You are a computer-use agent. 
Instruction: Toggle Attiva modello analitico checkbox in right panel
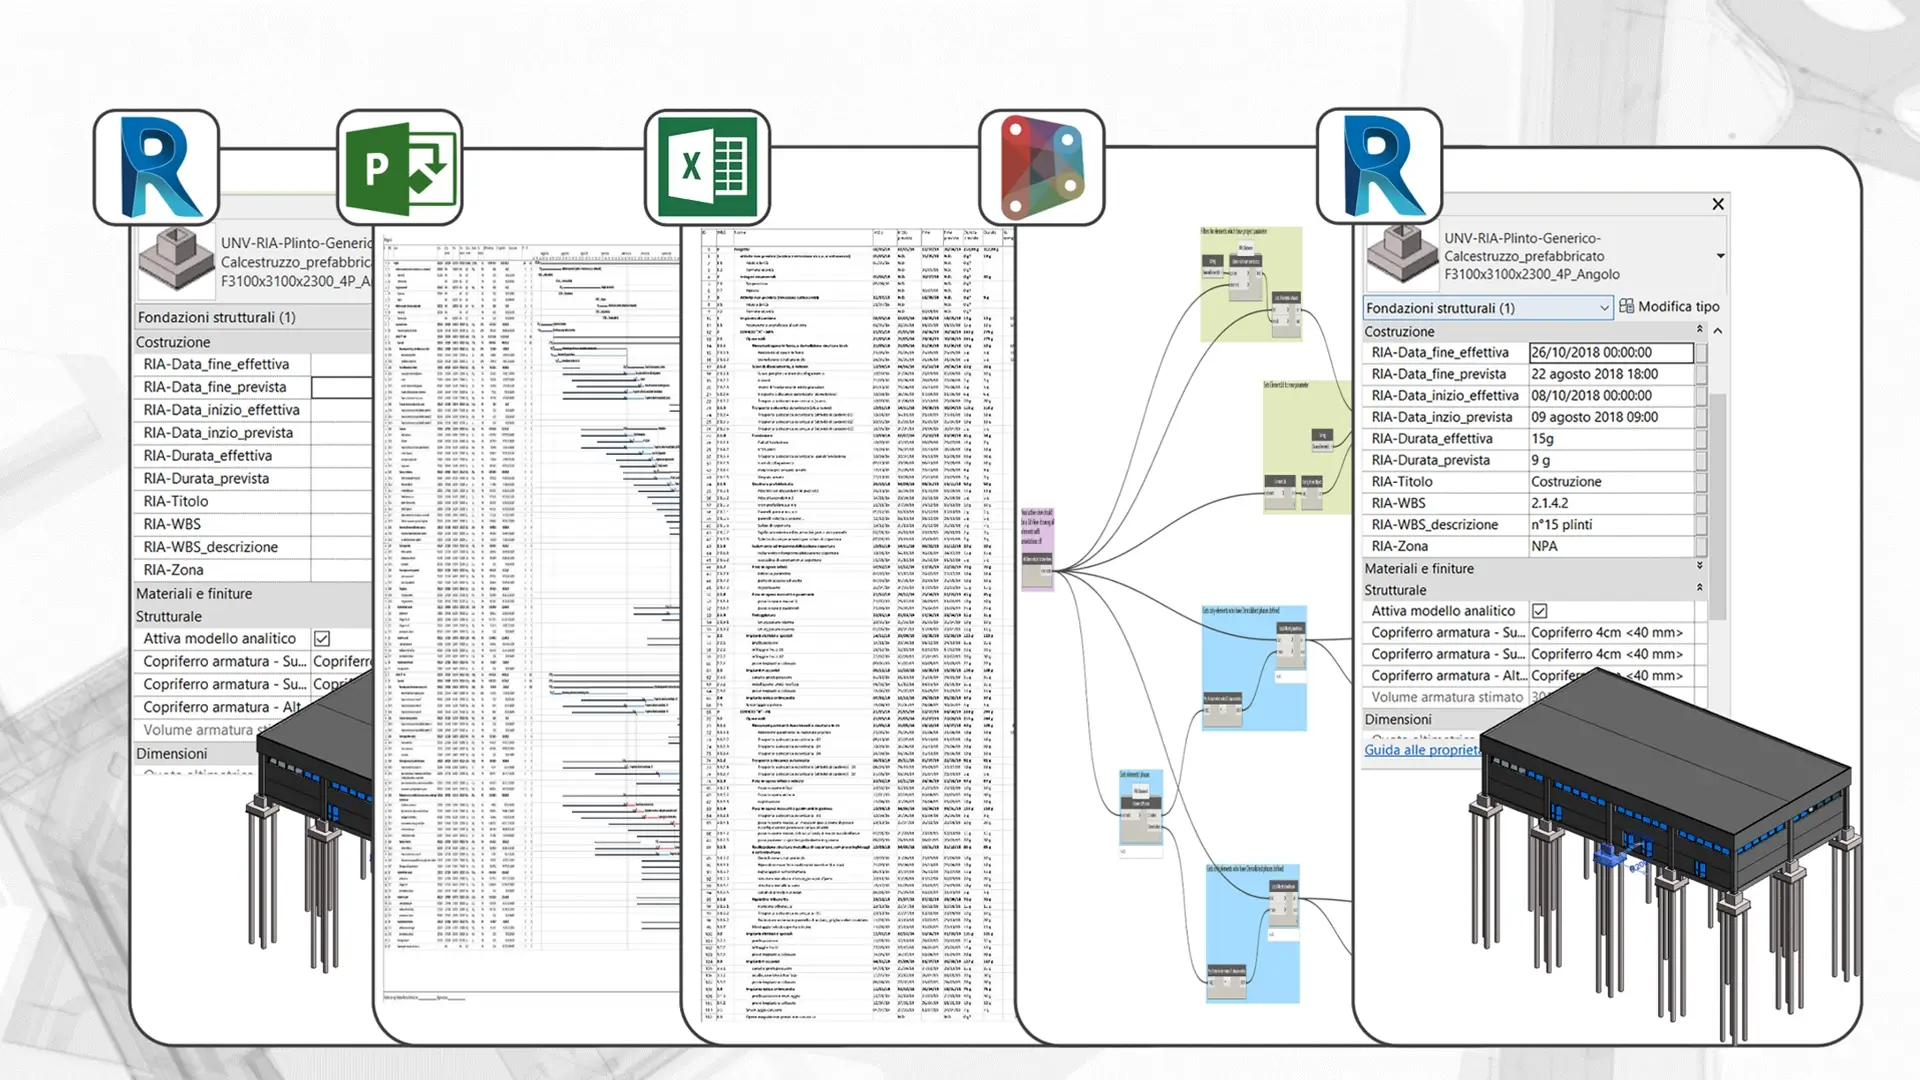(x=1538, y=611)
